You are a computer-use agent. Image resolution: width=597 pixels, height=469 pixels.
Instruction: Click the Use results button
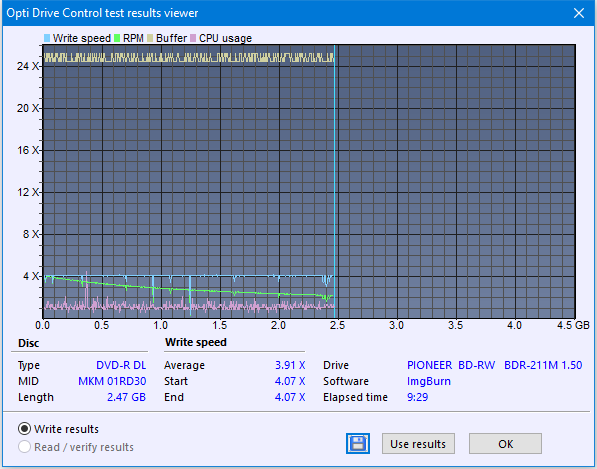click(418, 443)
